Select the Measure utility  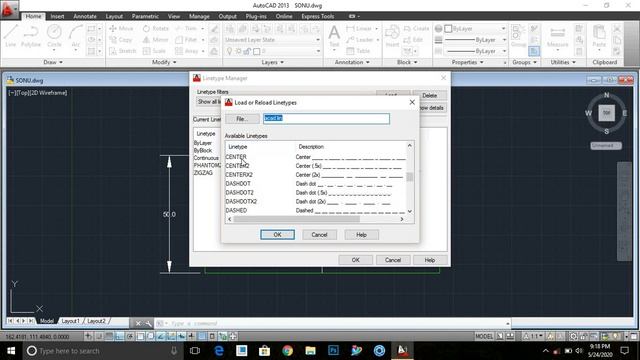(558, 37)
